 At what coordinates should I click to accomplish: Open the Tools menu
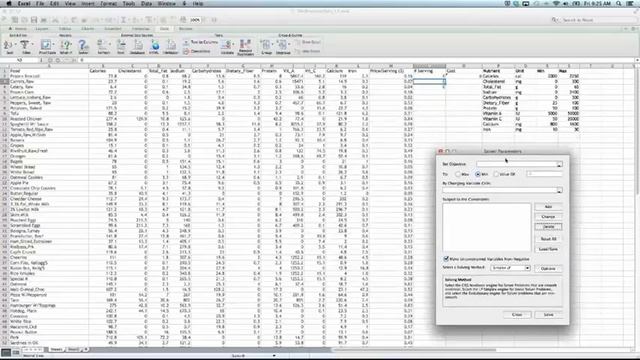coord(129,3)
